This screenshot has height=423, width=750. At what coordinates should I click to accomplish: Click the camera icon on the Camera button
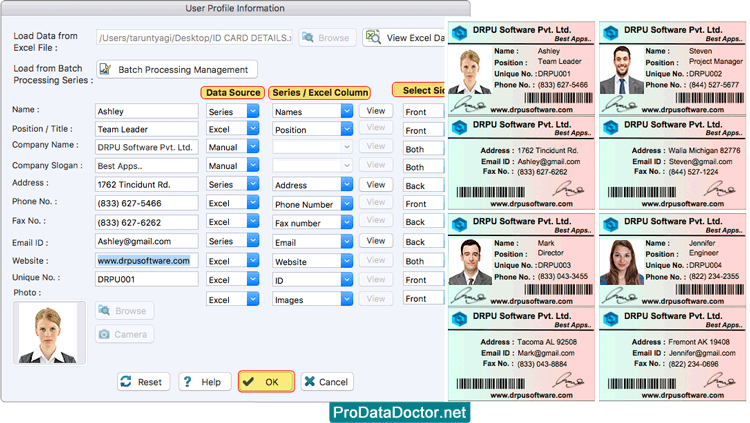point(104,334)
